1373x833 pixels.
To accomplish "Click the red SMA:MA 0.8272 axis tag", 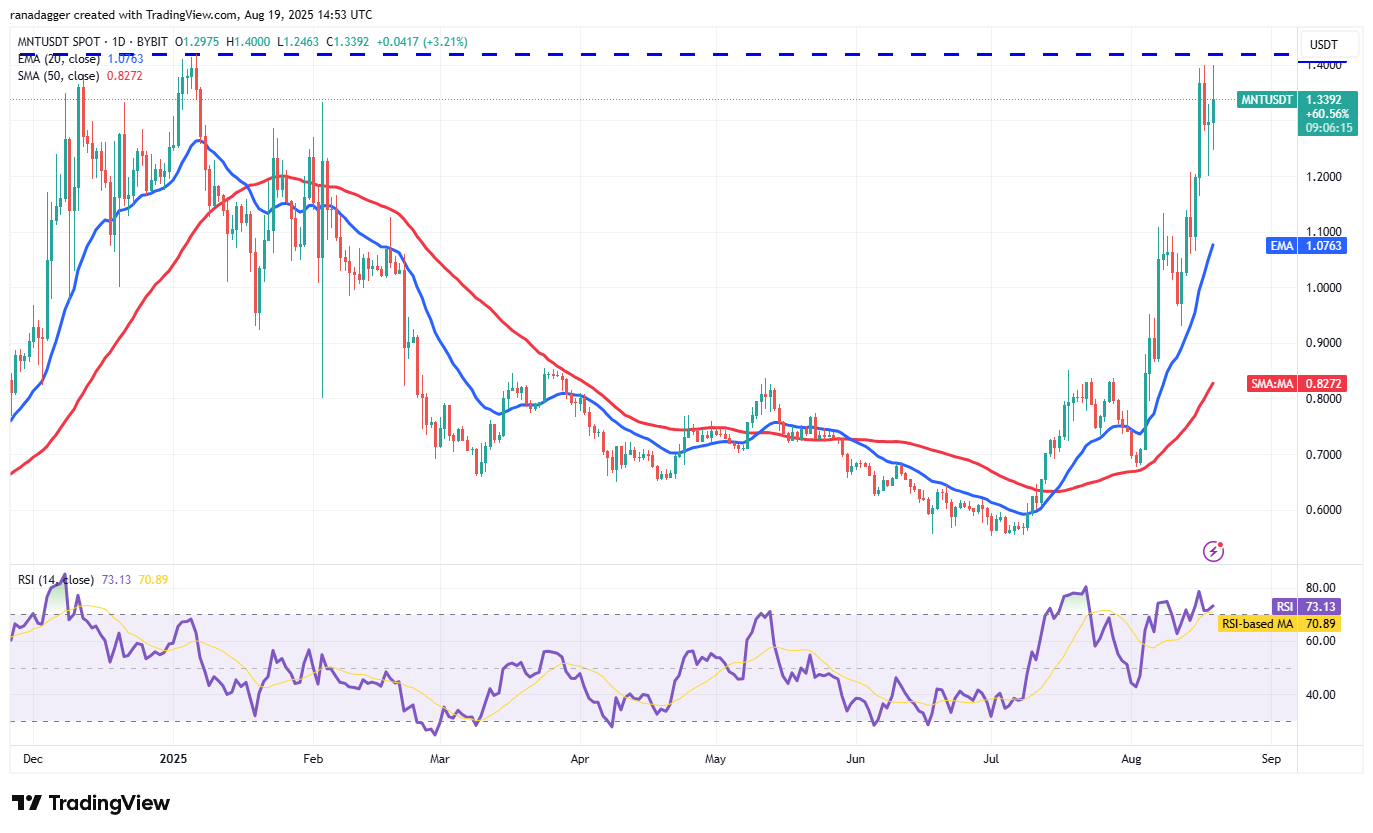I will (x=1297, y=383).
